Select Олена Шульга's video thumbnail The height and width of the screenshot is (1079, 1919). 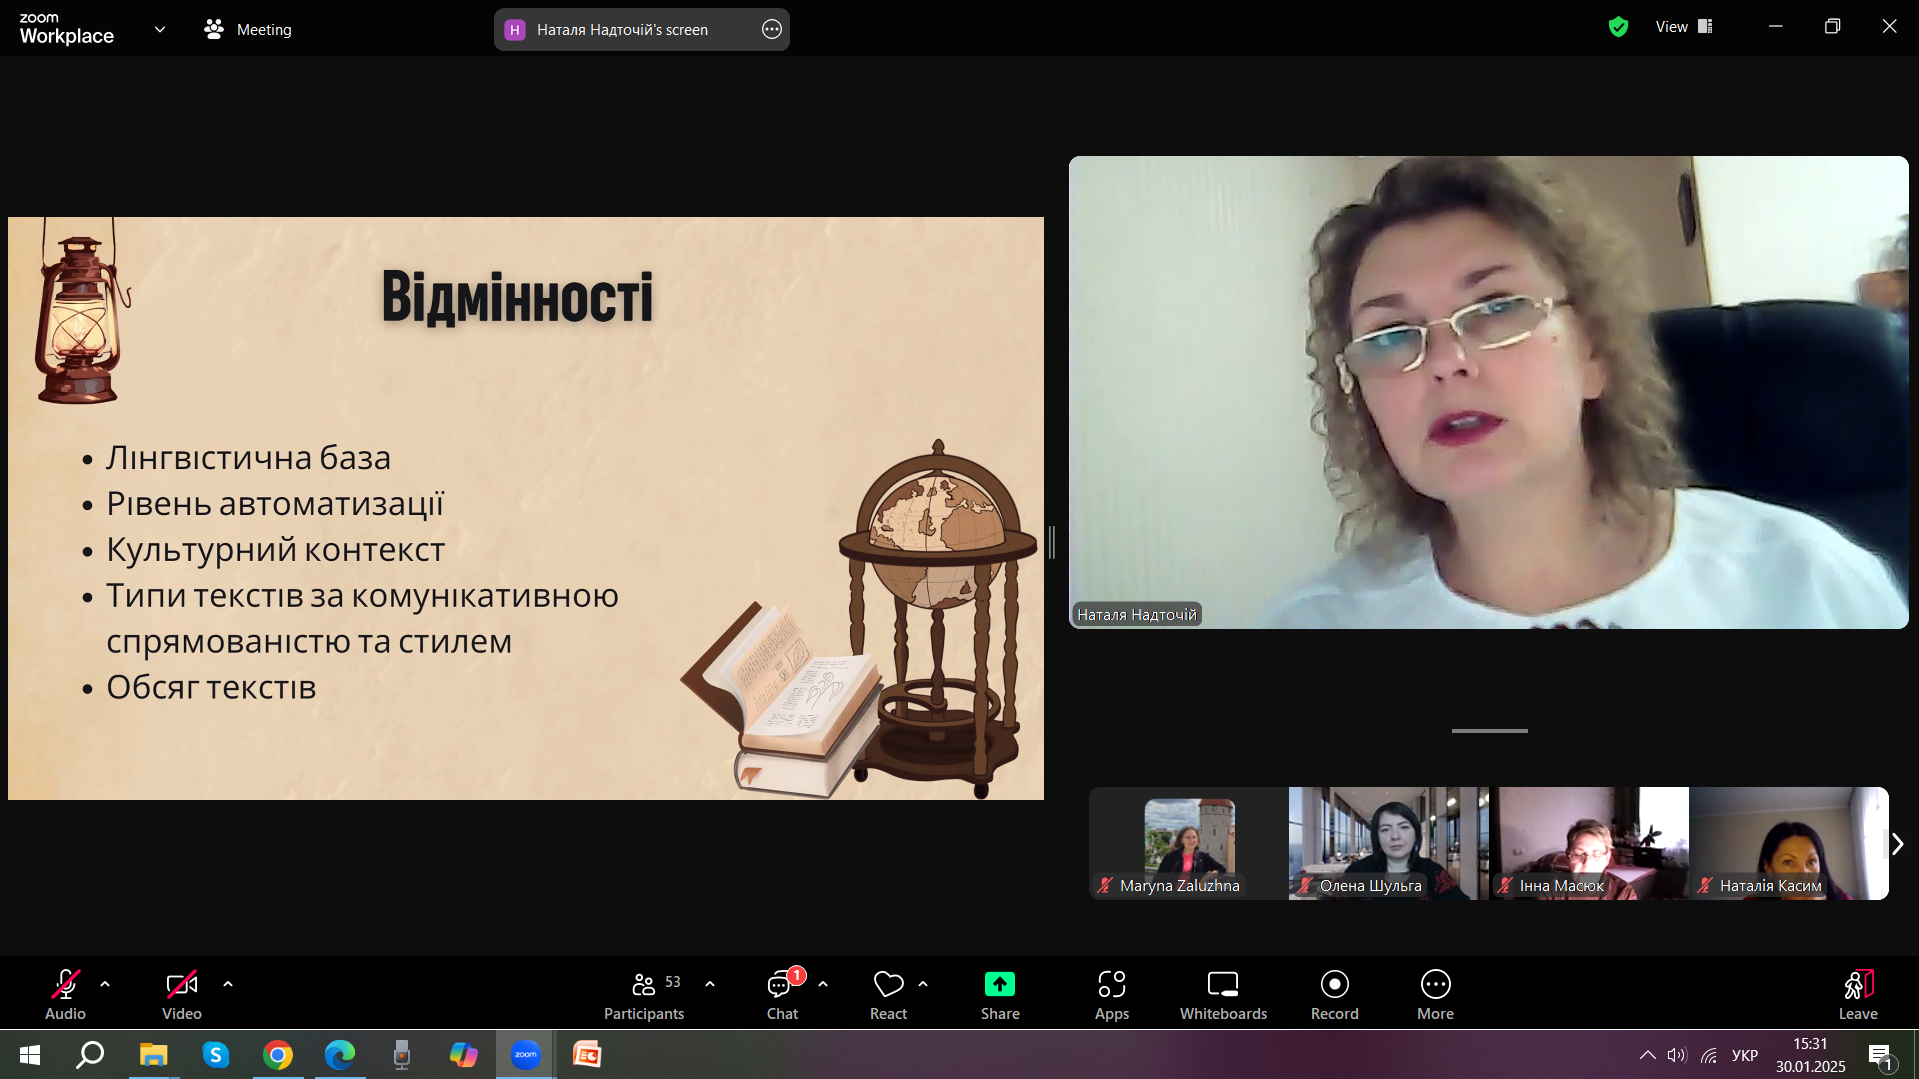click(x=1388, y=843)
